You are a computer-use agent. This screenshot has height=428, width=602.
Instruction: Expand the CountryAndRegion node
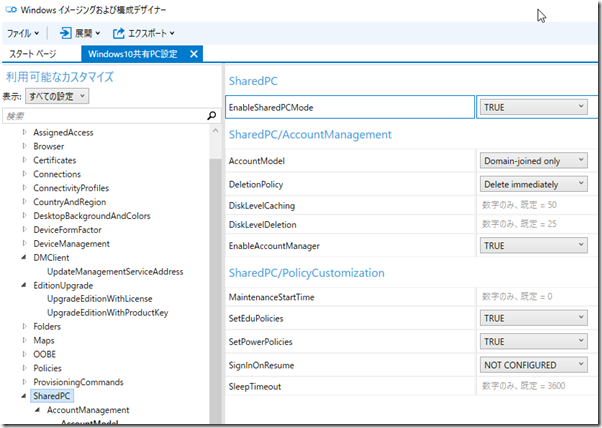[x=25, y=202]
